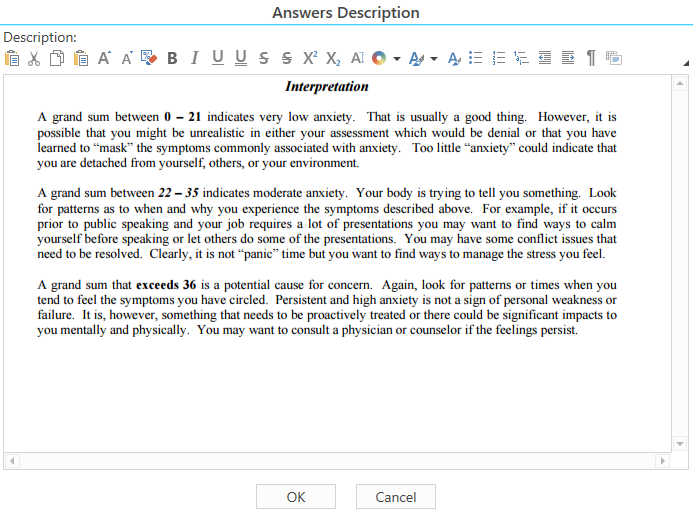Click the vertical scrollbar down arrow
The image size is (694, 518).
(680, 443)
